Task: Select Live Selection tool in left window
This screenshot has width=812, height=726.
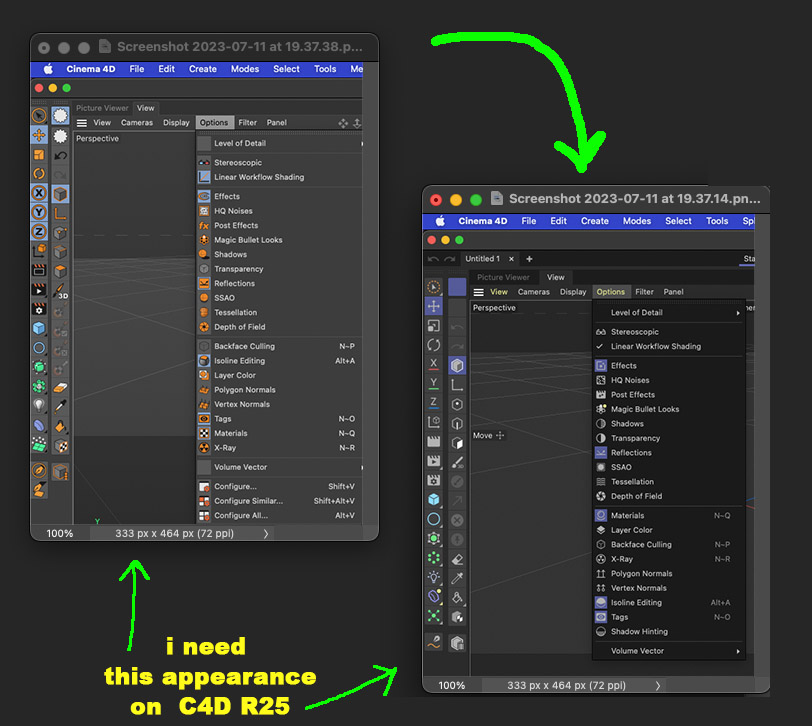Action: tap(39, 115)
